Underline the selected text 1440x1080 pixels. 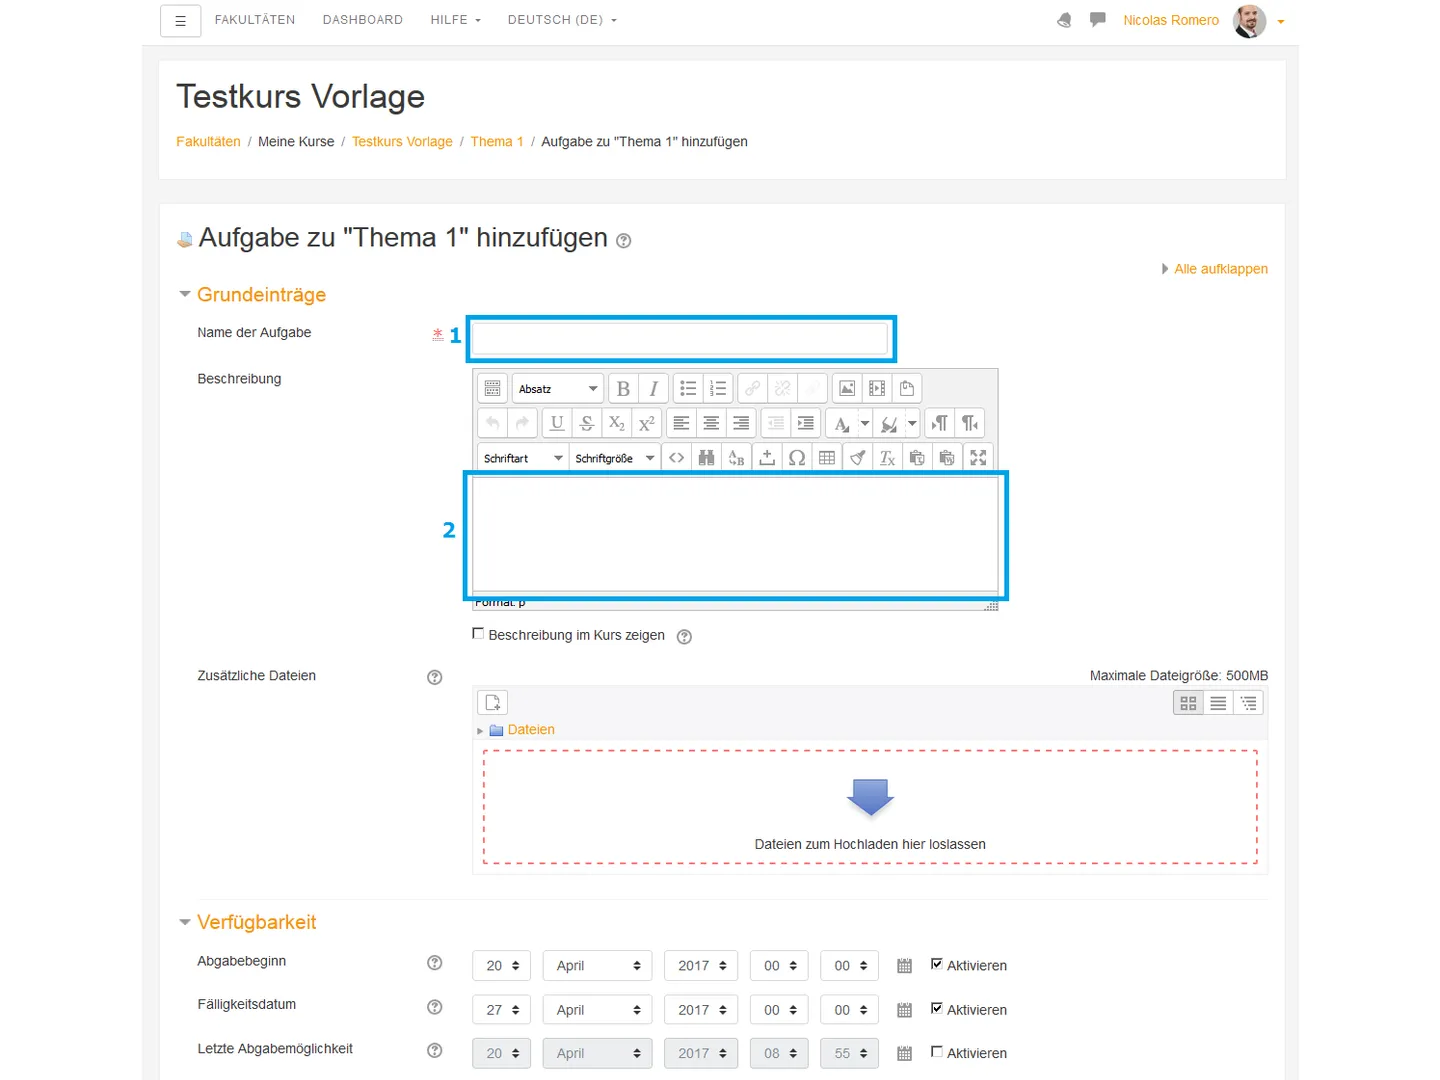point(557,423)
